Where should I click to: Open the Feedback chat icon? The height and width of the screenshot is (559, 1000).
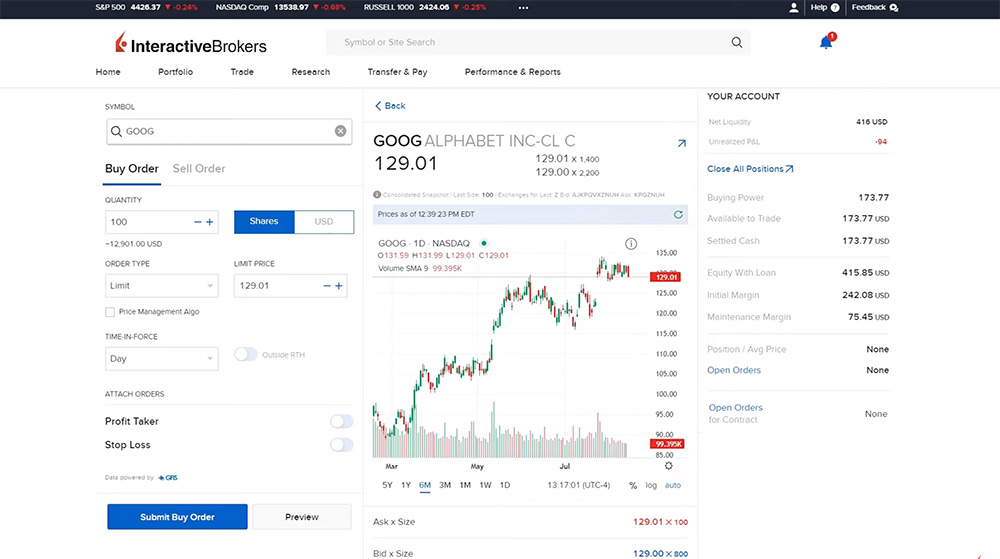coord(893,8)
